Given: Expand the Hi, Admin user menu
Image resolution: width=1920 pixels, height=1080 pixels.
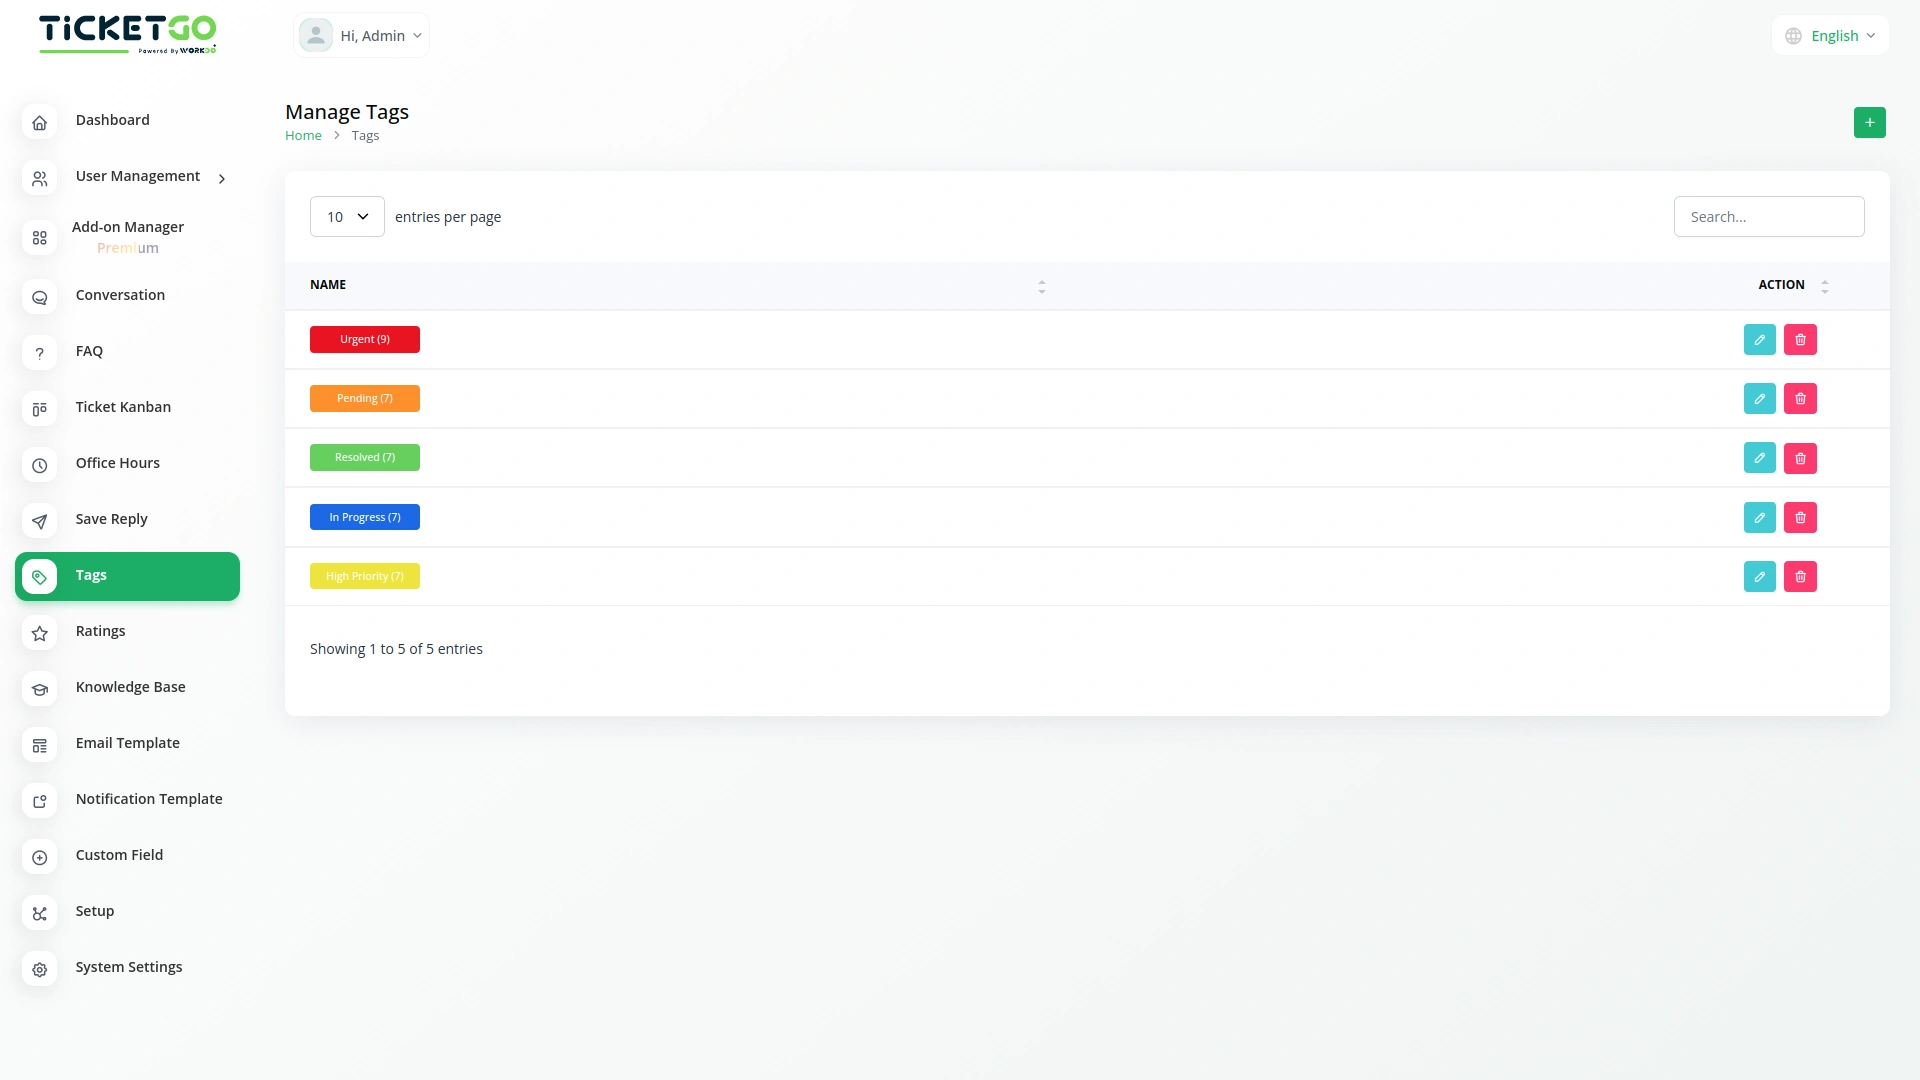Looking at the screenshot, I should pyautogui.click(x=362, y=36).
